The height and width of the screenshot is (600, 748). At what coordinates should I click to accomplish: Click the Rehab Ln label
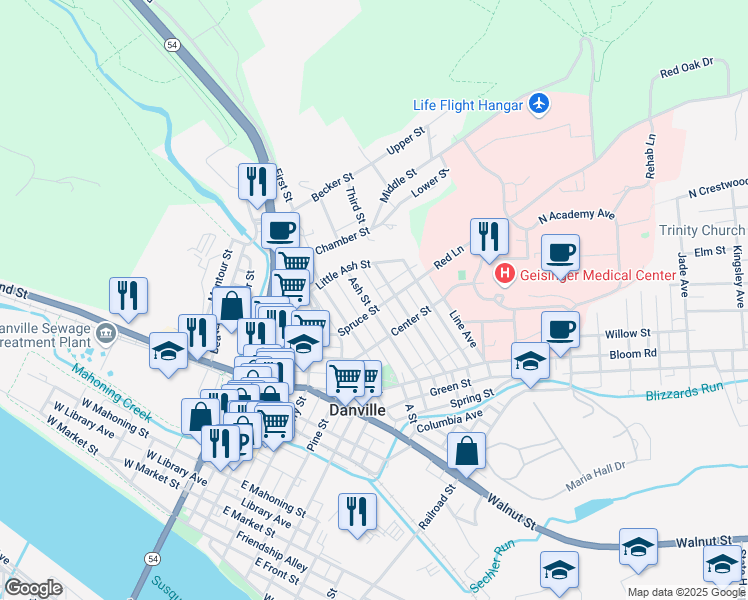(651, 156)
